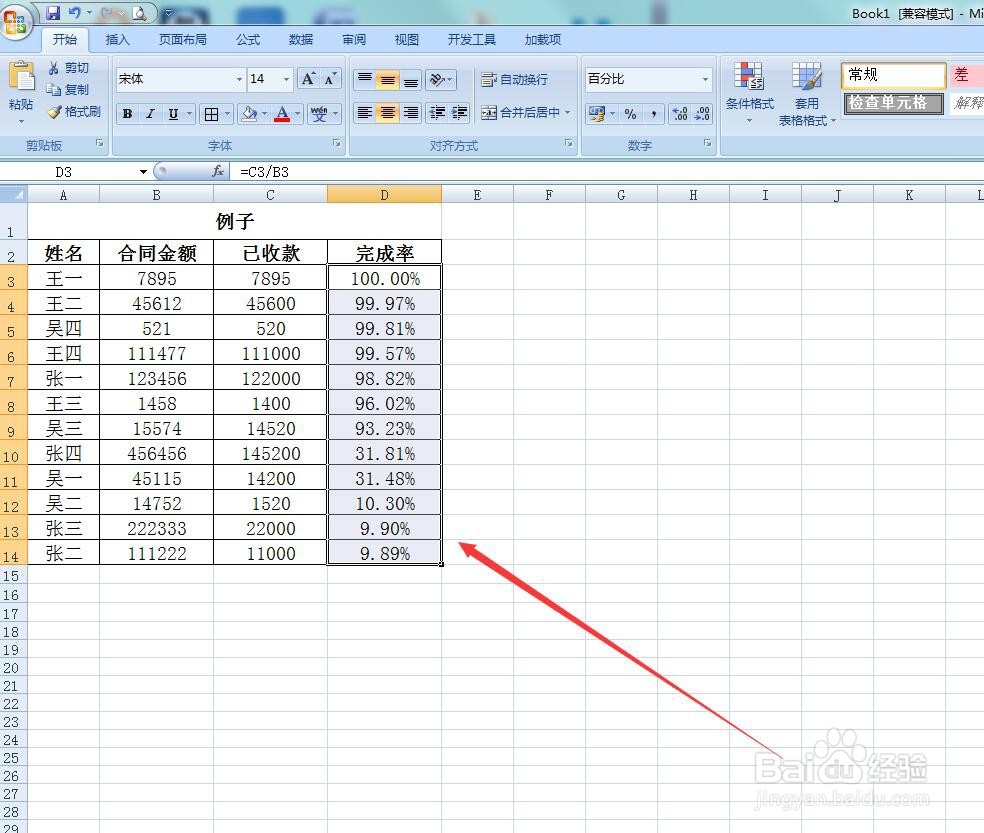The width and height of the screenshot is (984, 833).
Task: Switch to the 插入 ribbon tab
Action: 117,40
